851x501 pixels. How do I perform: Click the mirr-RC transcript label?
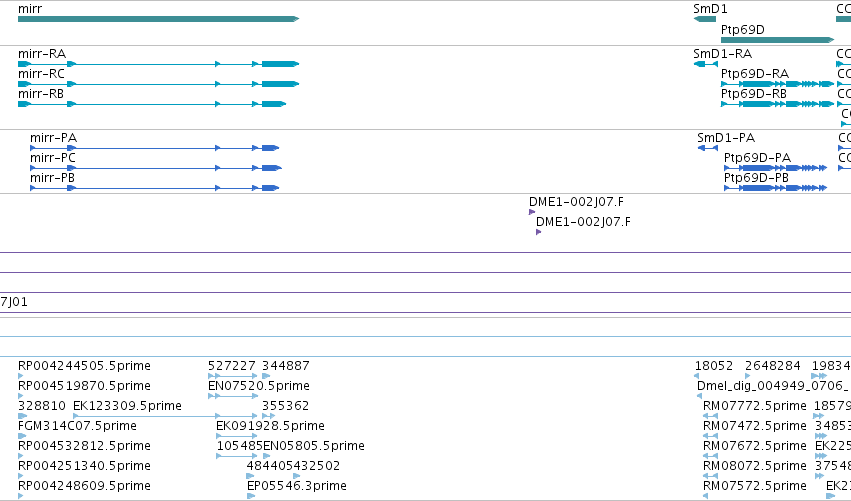tap(41, 74)
